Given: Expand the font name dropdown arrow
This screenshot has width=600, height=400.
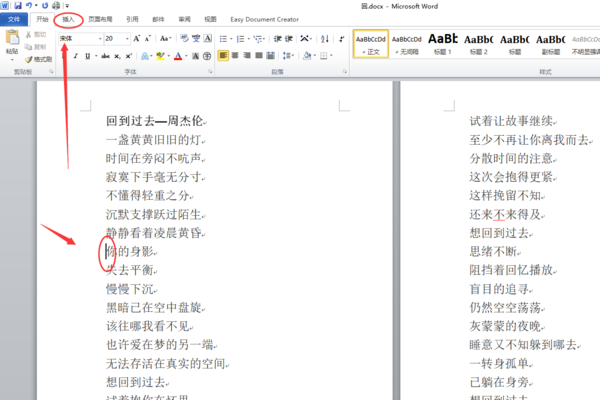Looking at the screenshot, I should 100,38.
